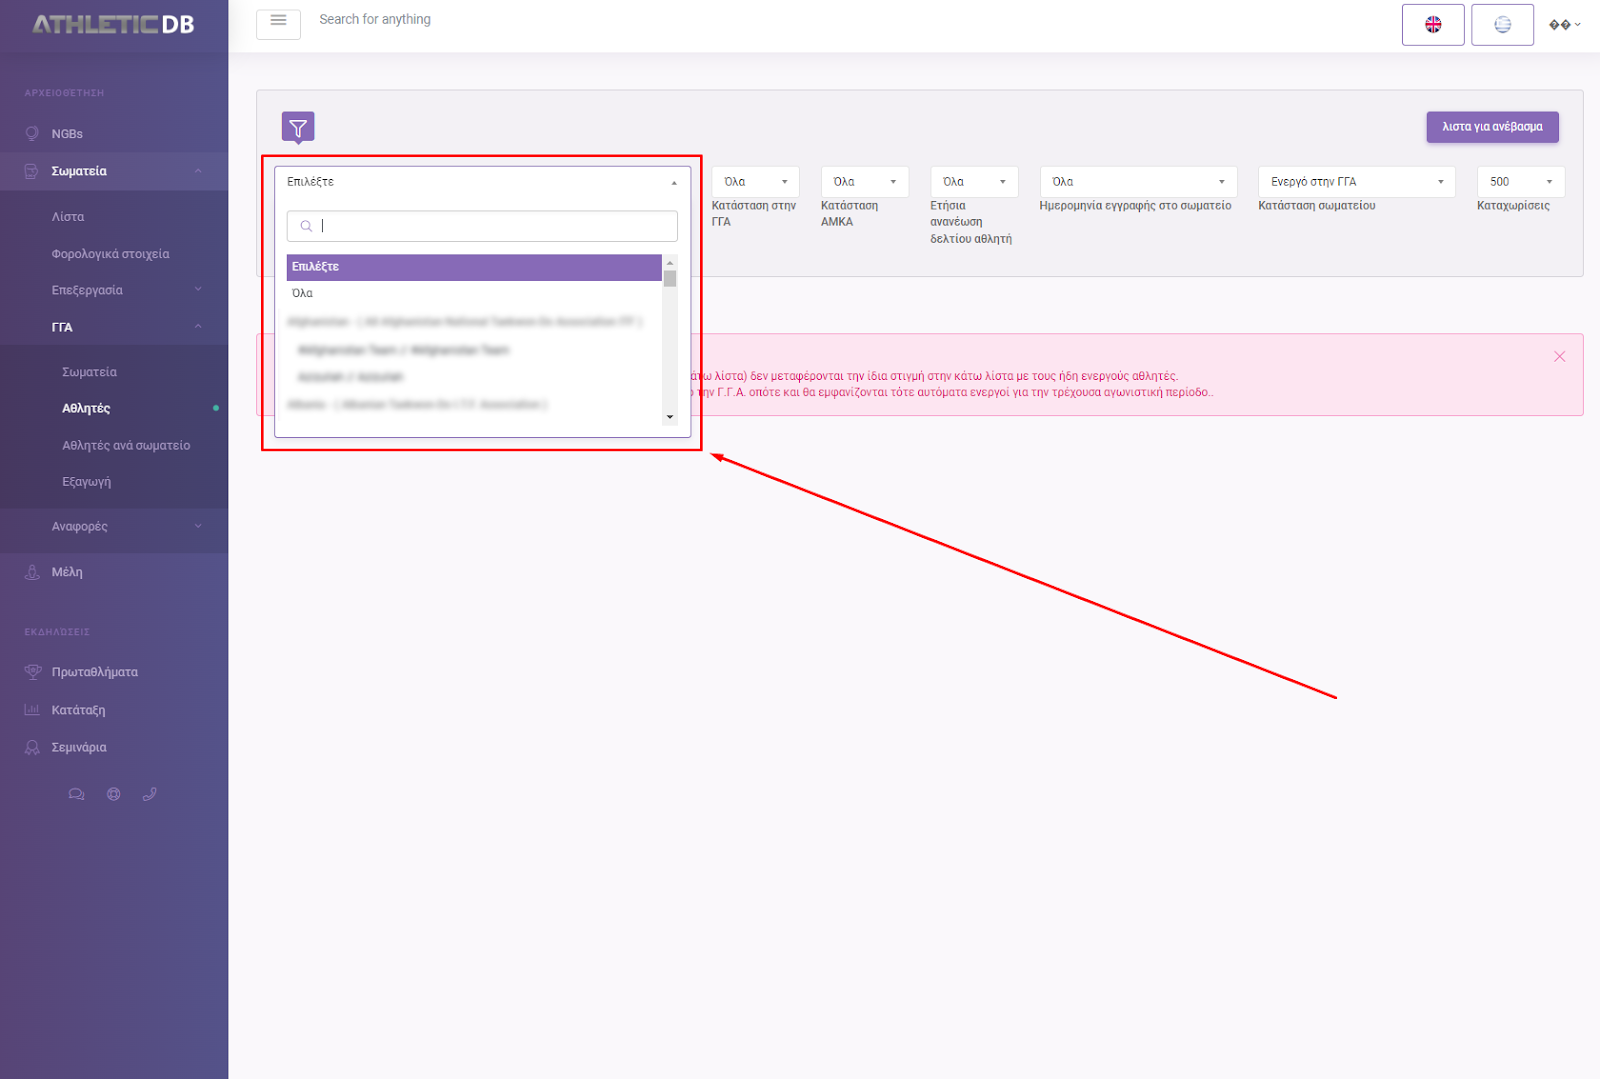Open the hamburger menu button
Image resolution: width=1600 pixels, height=1079 pixels.
(278, 23)
